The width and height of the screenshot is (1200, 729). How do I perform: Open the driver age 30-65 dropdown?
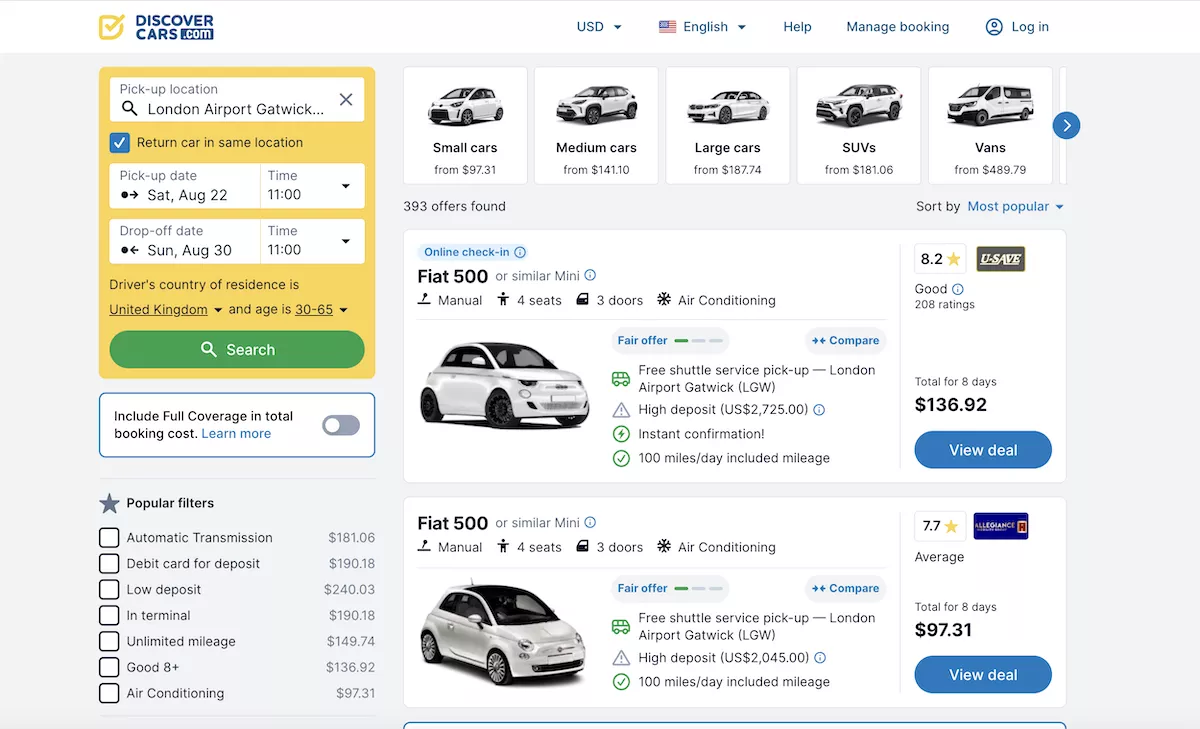point(321,310)
